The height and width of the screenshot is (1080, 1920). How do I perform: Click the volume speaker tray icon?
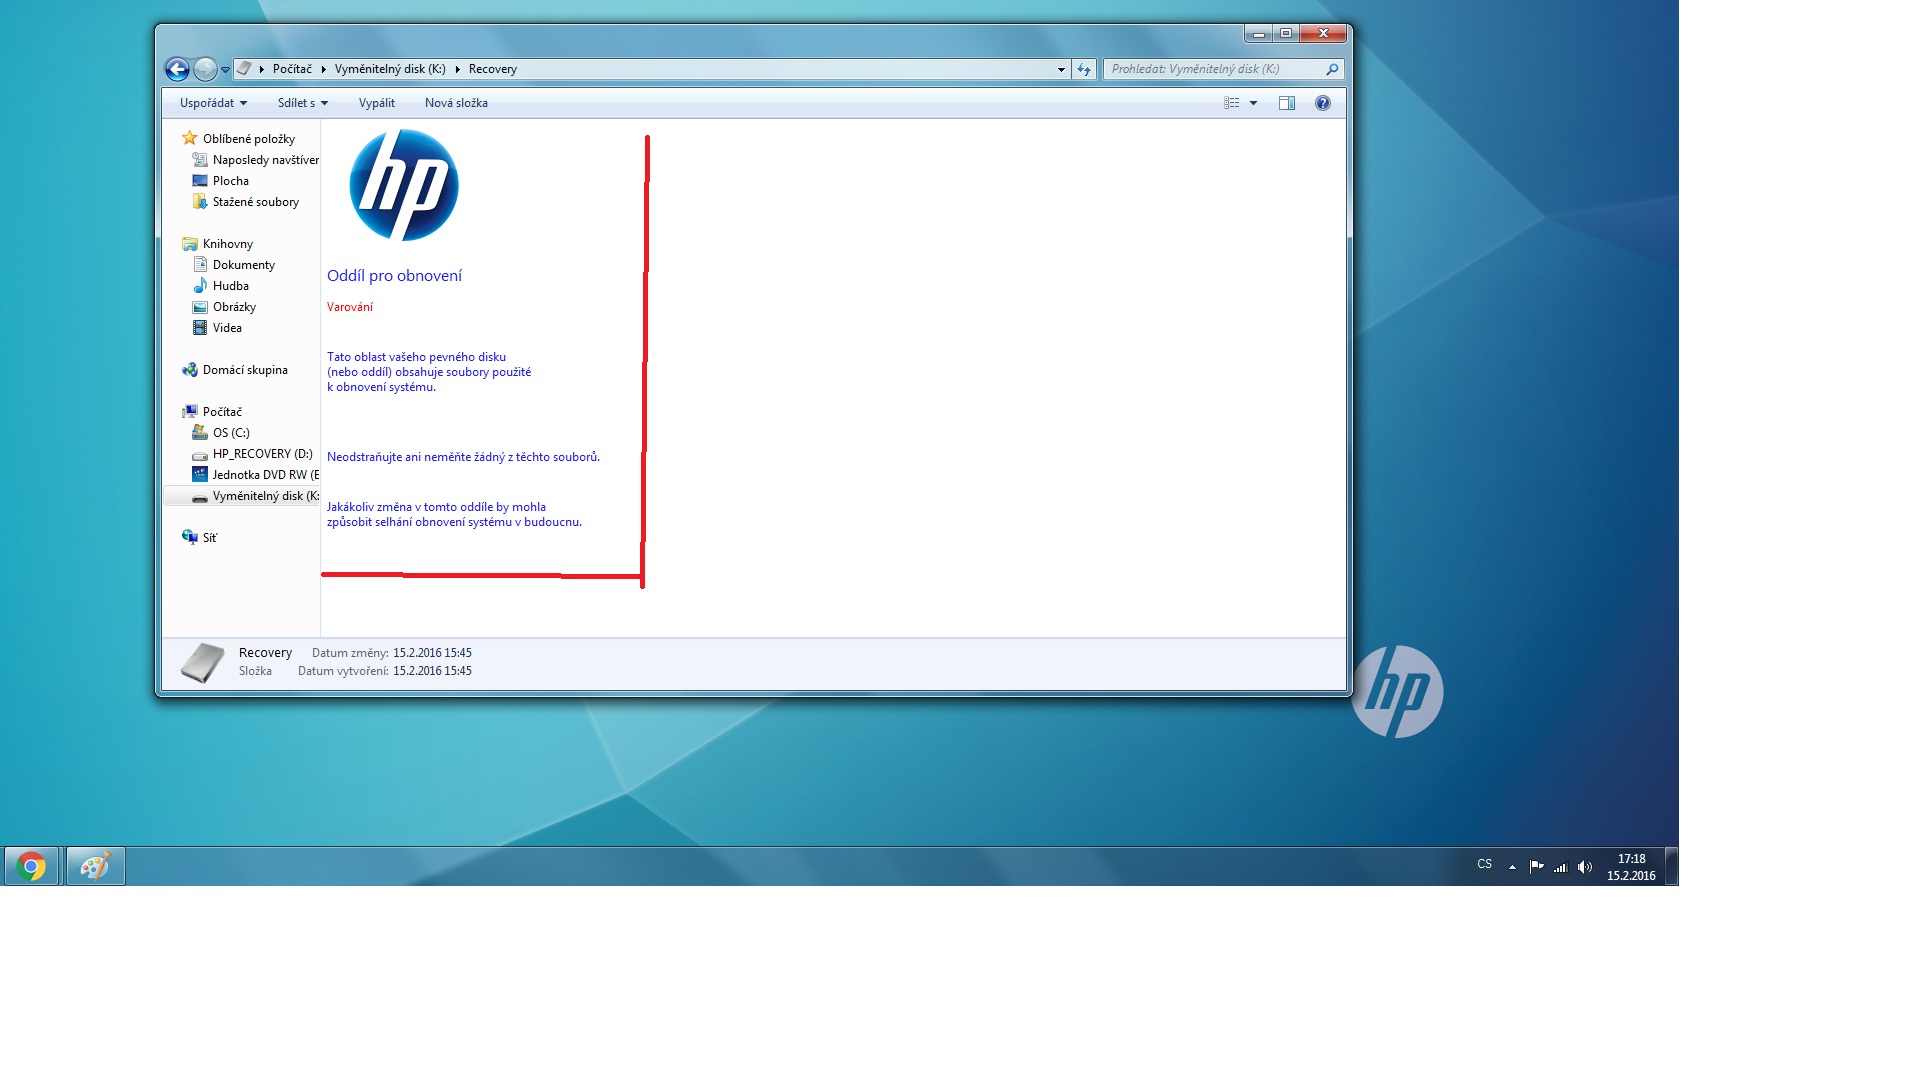[x=1584, y=867]
